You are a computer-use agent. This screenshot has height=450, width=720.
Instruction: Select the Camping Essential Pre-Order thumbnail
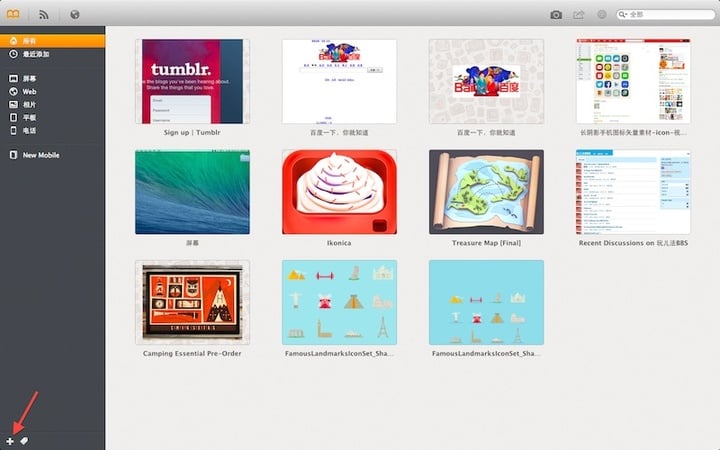coord(192,302)
